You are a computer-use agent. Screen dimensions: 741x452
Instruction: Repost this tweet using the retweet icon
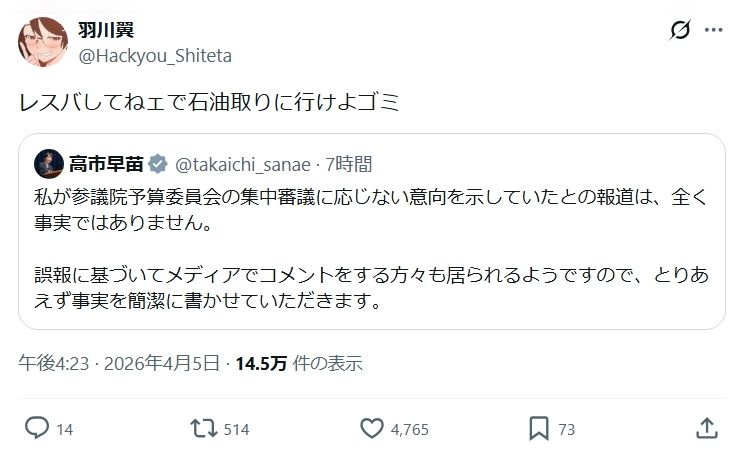[x=203, y=429]
